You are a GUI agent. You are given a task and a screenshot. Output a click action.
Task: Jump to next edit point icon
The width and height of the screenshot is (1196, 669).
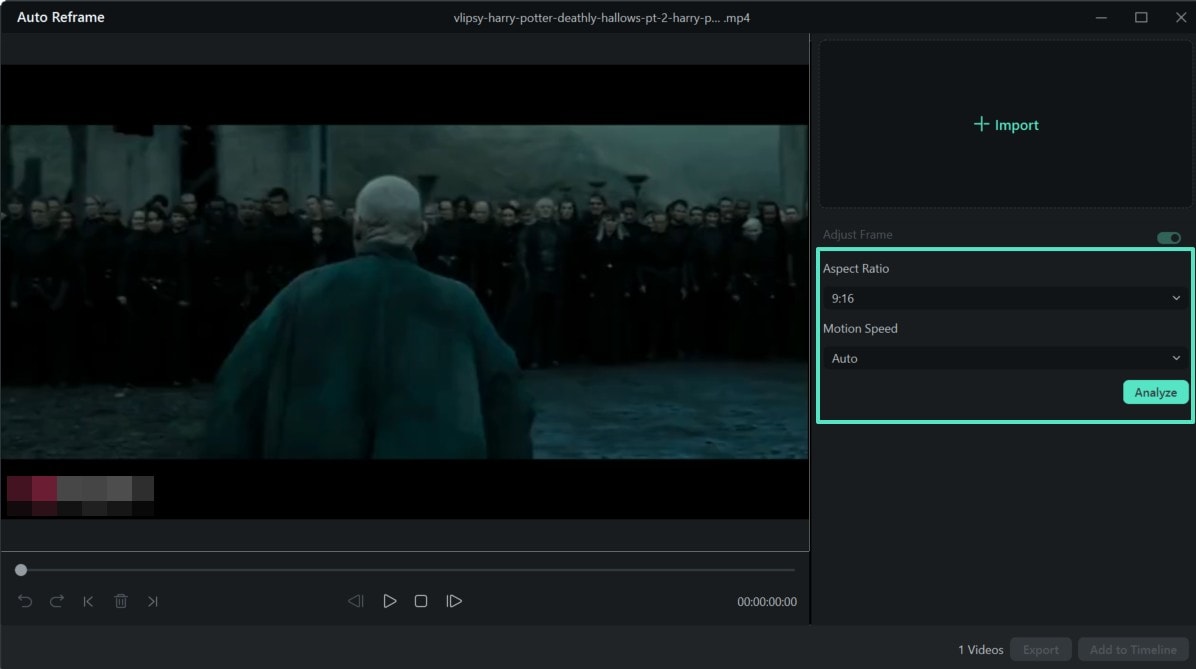point(153,601)
